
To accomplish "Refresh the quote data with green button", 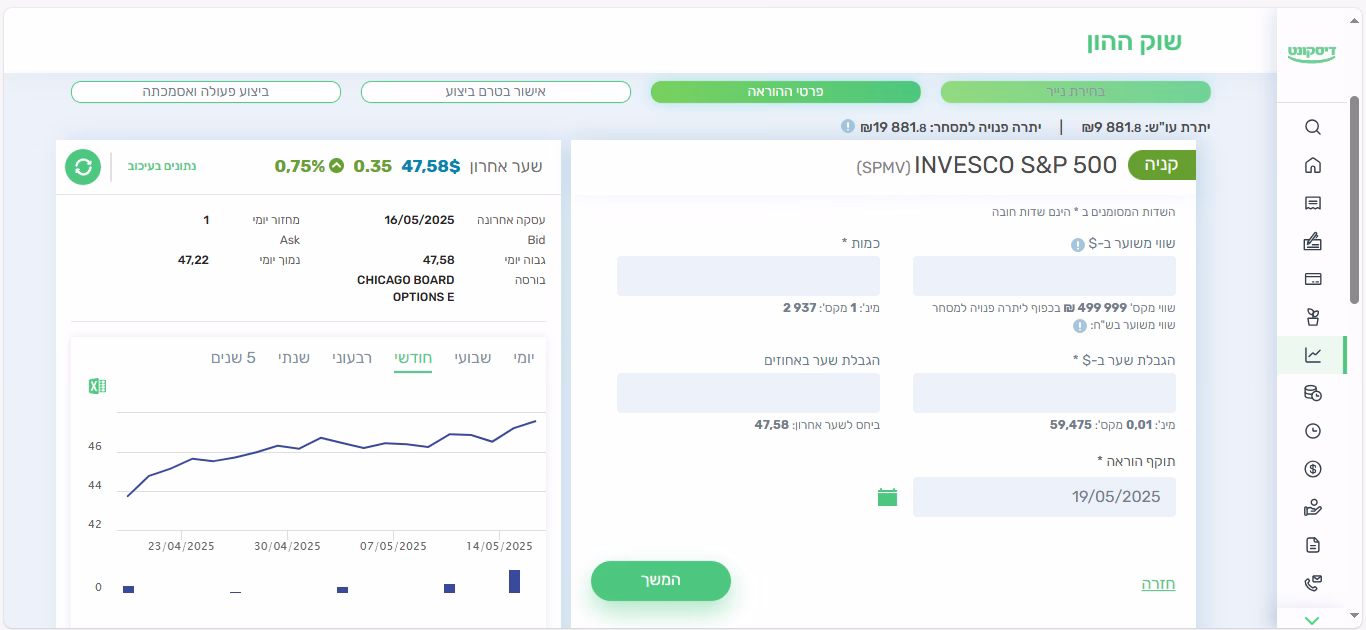I will click(x=83, y=167).
